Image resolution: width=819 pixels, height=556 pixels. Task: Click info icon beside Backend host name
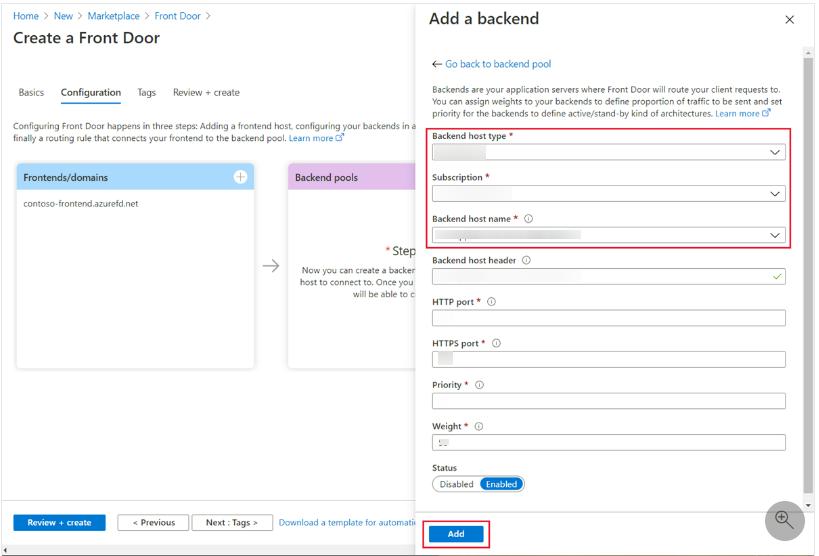tap(528, 219)
